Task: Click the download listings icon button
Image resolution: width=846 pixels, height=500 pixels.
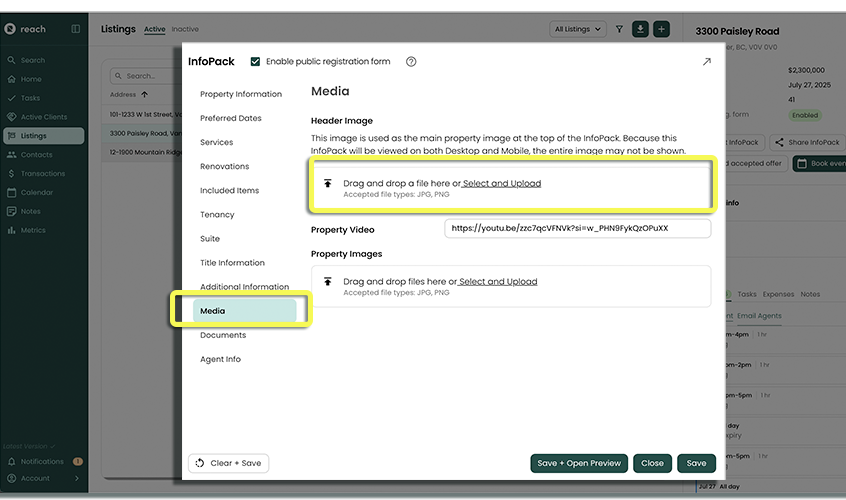Action: (x=640, y=29)
